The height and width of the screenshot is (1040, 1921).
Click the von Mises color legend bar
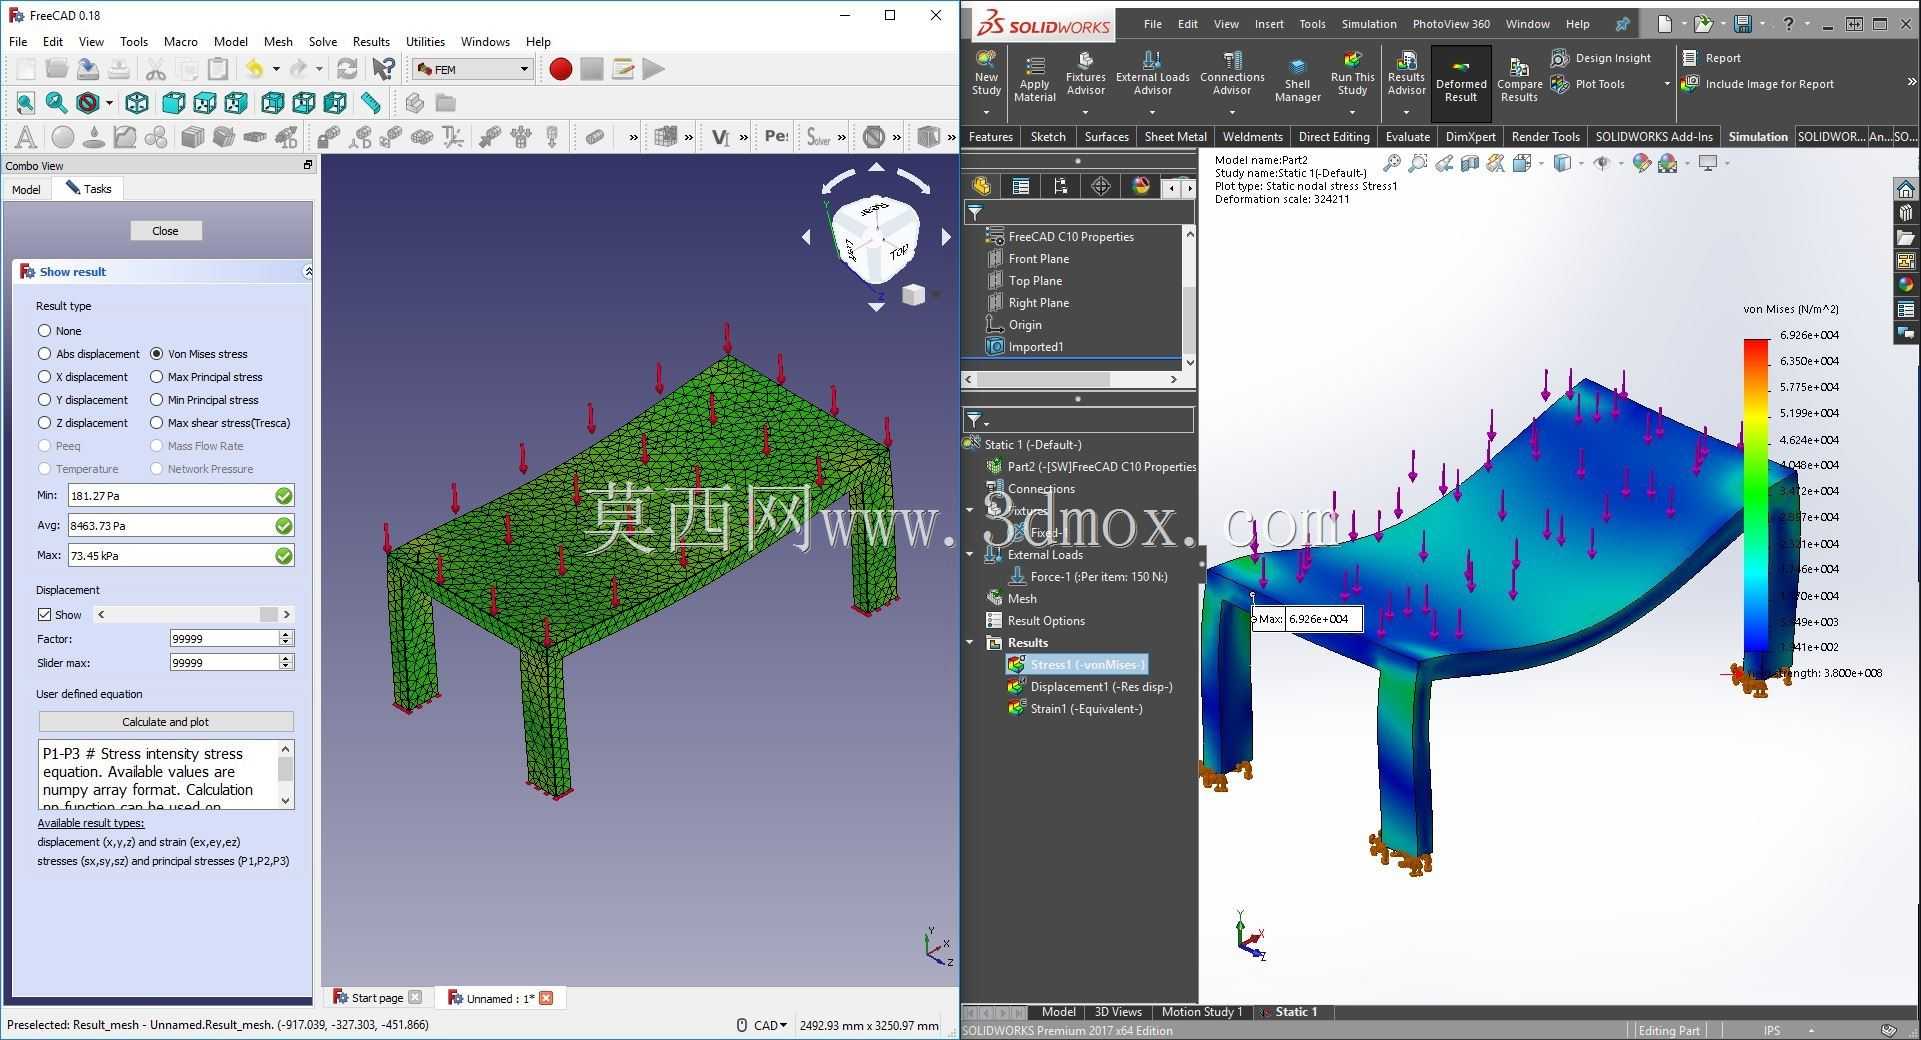point(1756,495)
